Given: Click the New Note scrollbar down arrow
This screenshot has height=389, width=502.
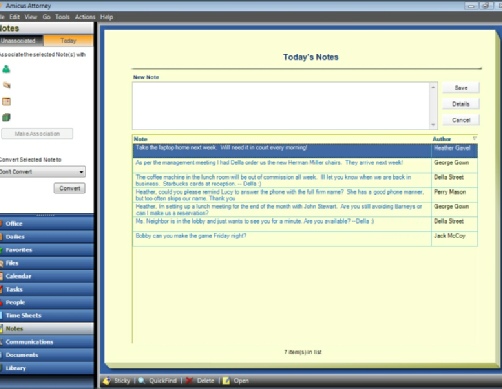Looking at the screenshot, I should [433, 125].
